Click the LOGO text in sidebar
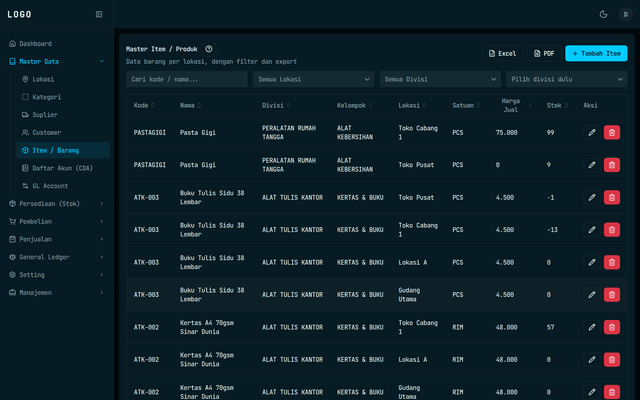Screen dimensions: 640x400 point(19,14)
